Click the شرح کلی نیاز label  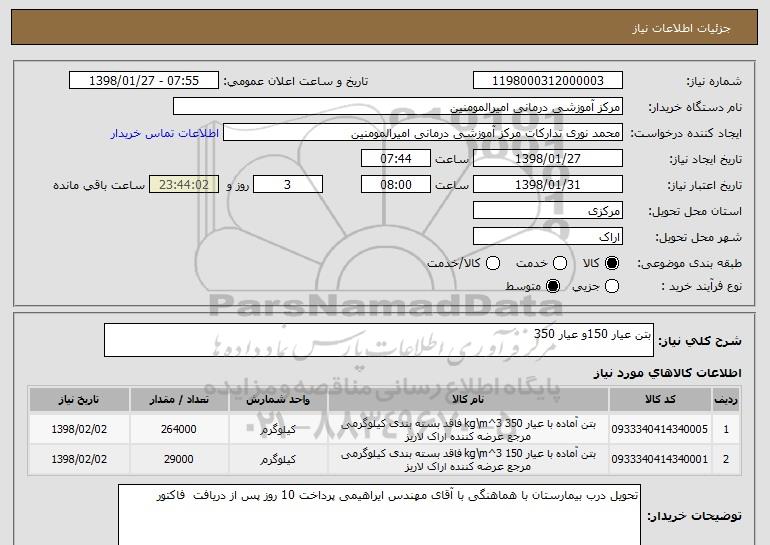tap(700, 340)
